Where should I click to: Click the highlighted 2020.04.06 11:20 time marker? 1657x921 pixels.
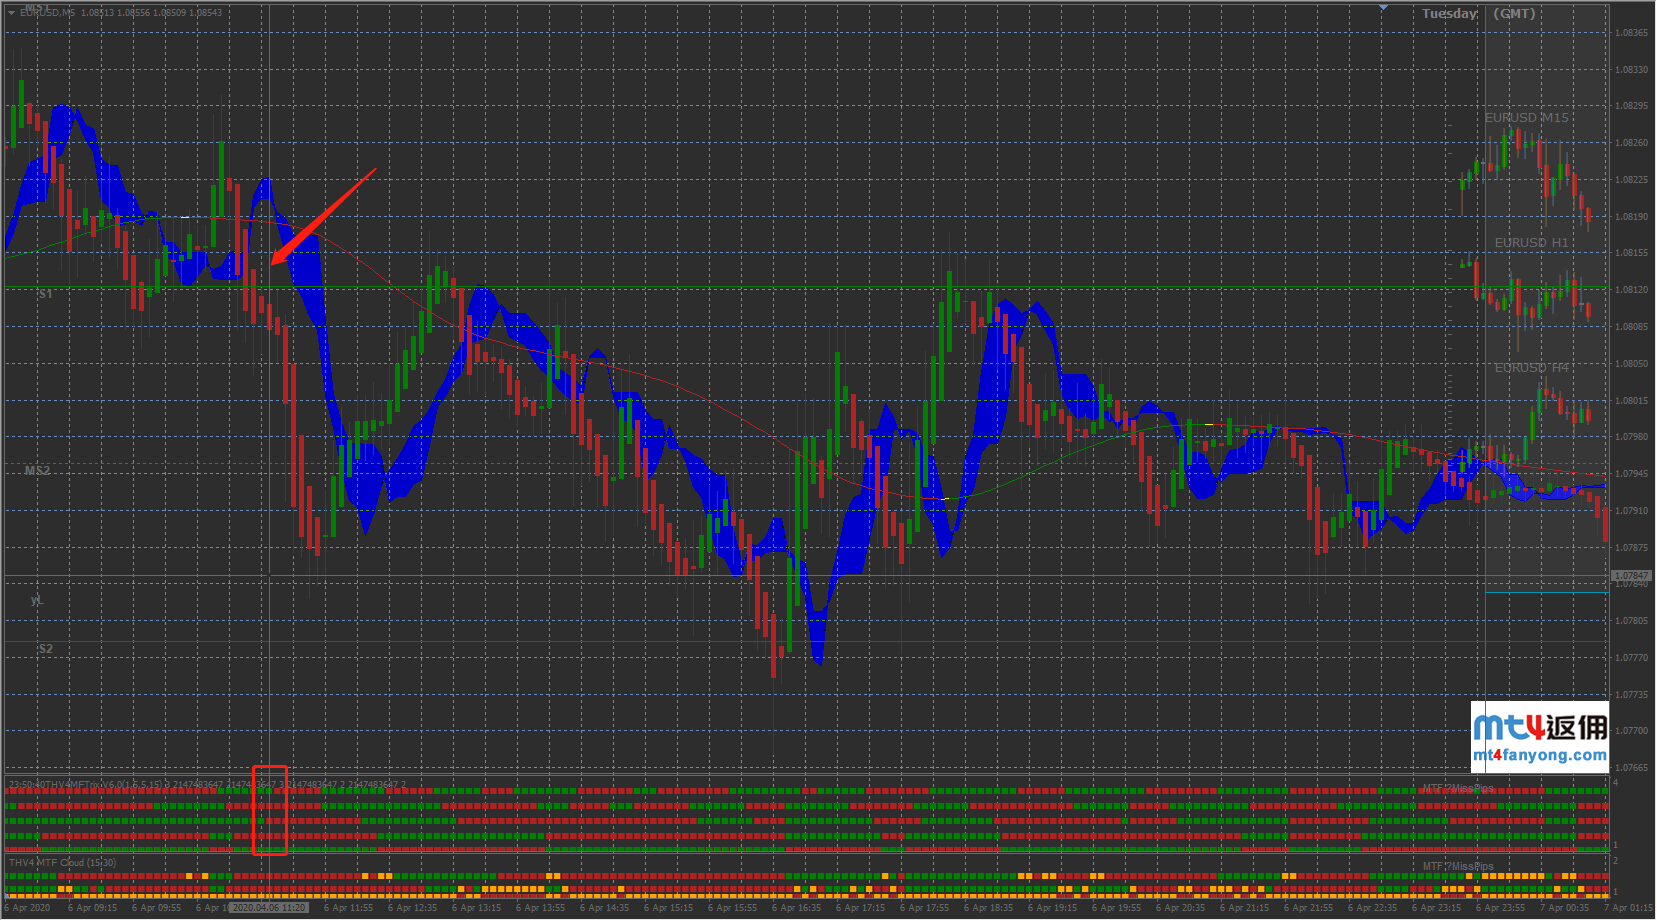click(x=268, y=908)
